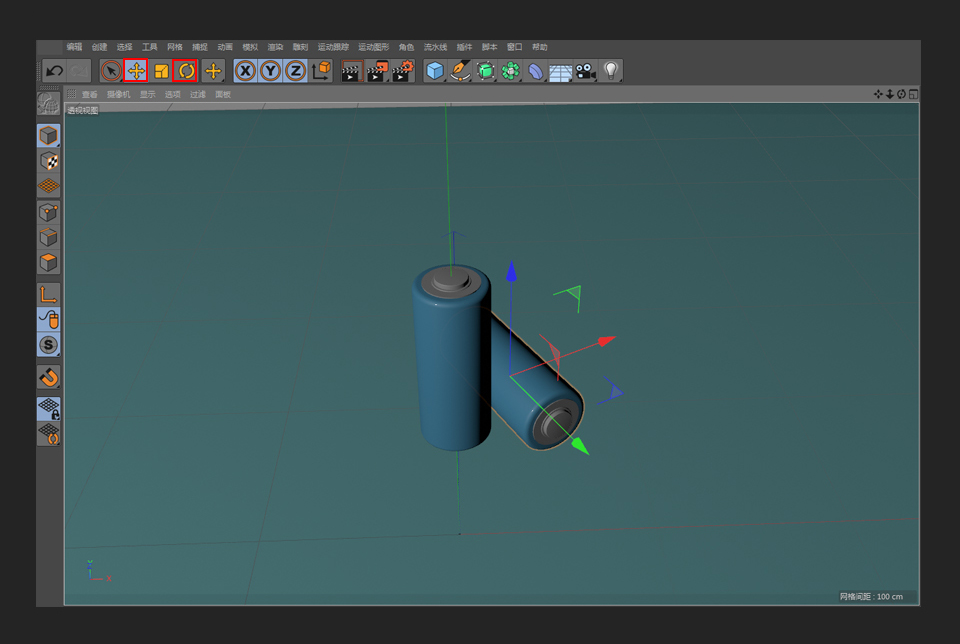Open the 渲染 menu
This screenshot has width=960, height=644.
pos(273,46)
